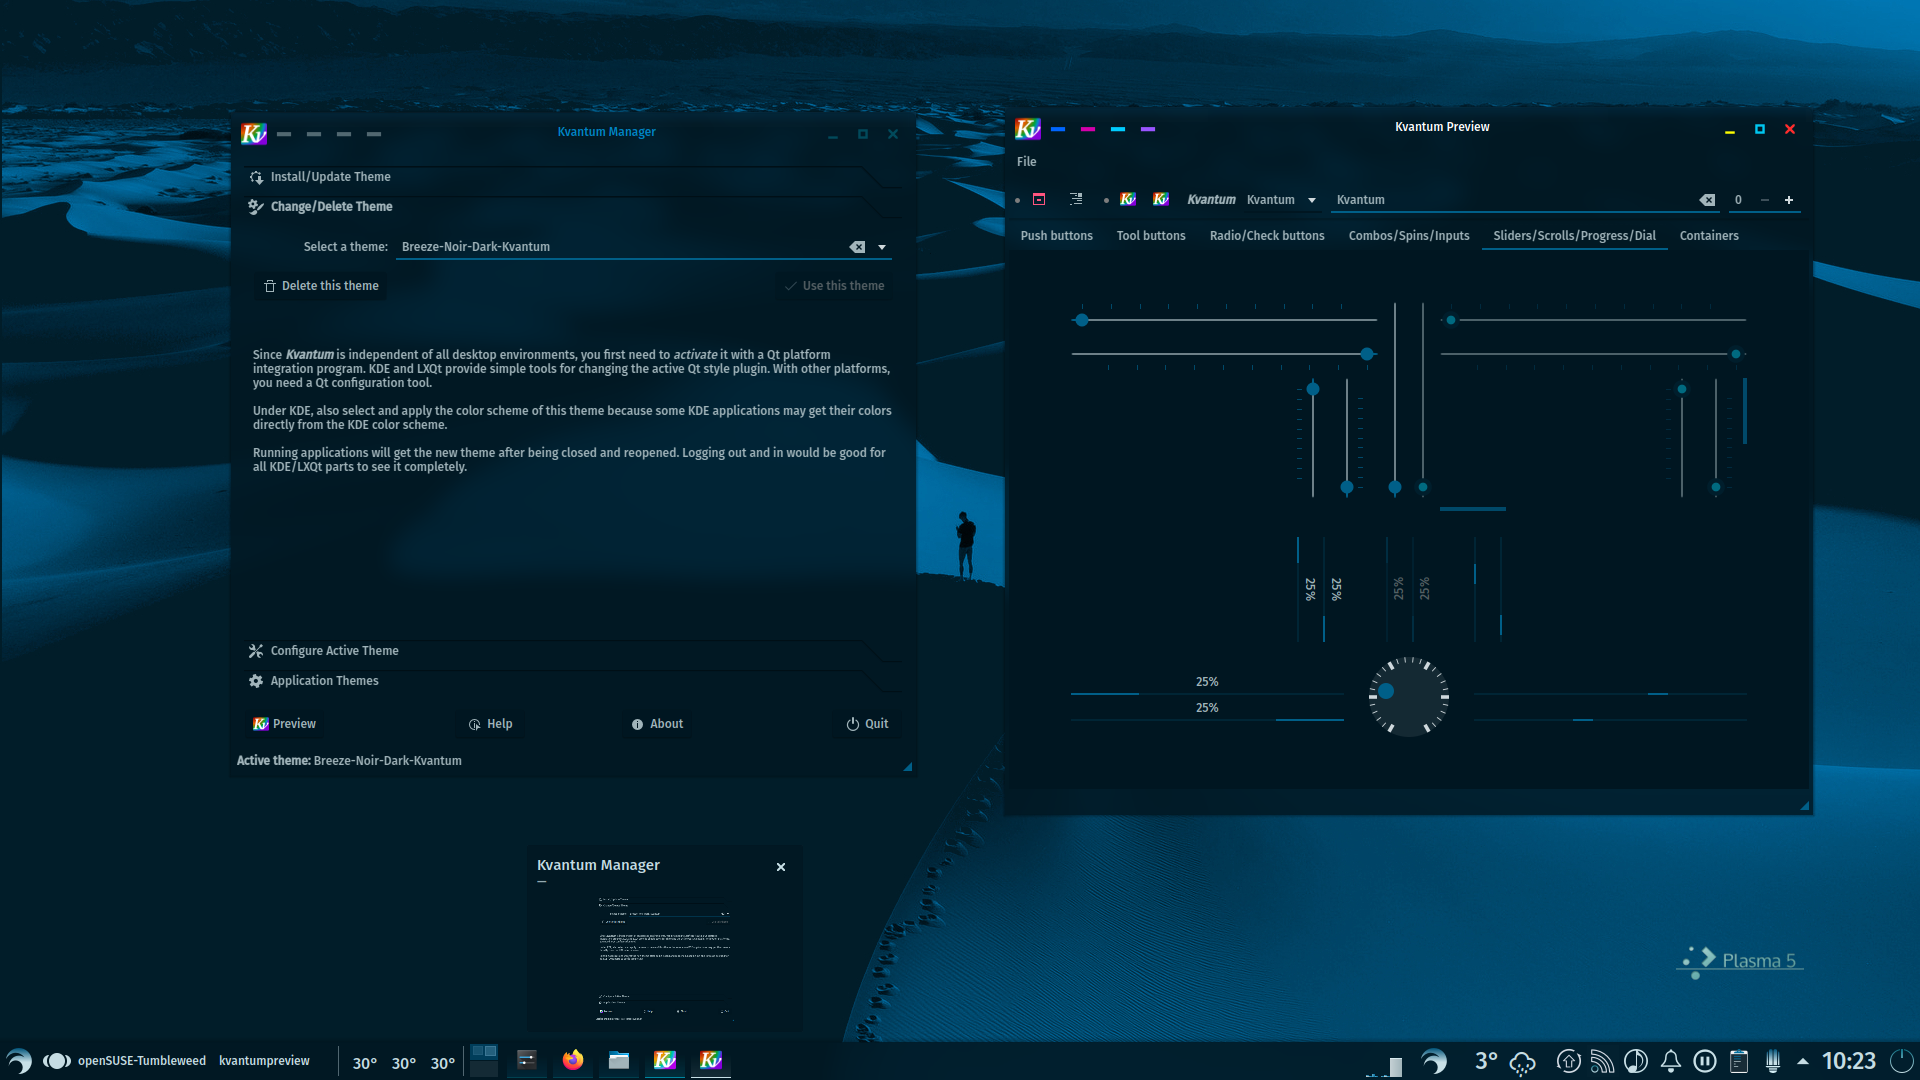Viewport: 1920px width, 1080px height.
Task: Click the power icon at taskbar end
Action: [x=1901, y=1061]
